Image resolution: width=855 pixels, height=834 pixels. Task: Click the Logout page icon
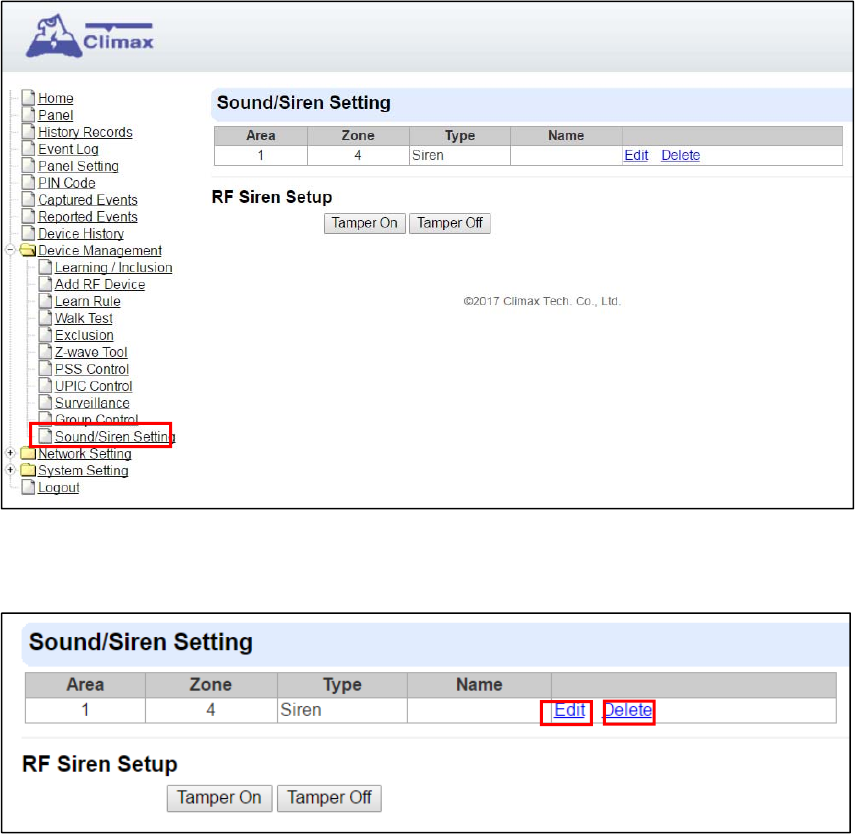28,487
